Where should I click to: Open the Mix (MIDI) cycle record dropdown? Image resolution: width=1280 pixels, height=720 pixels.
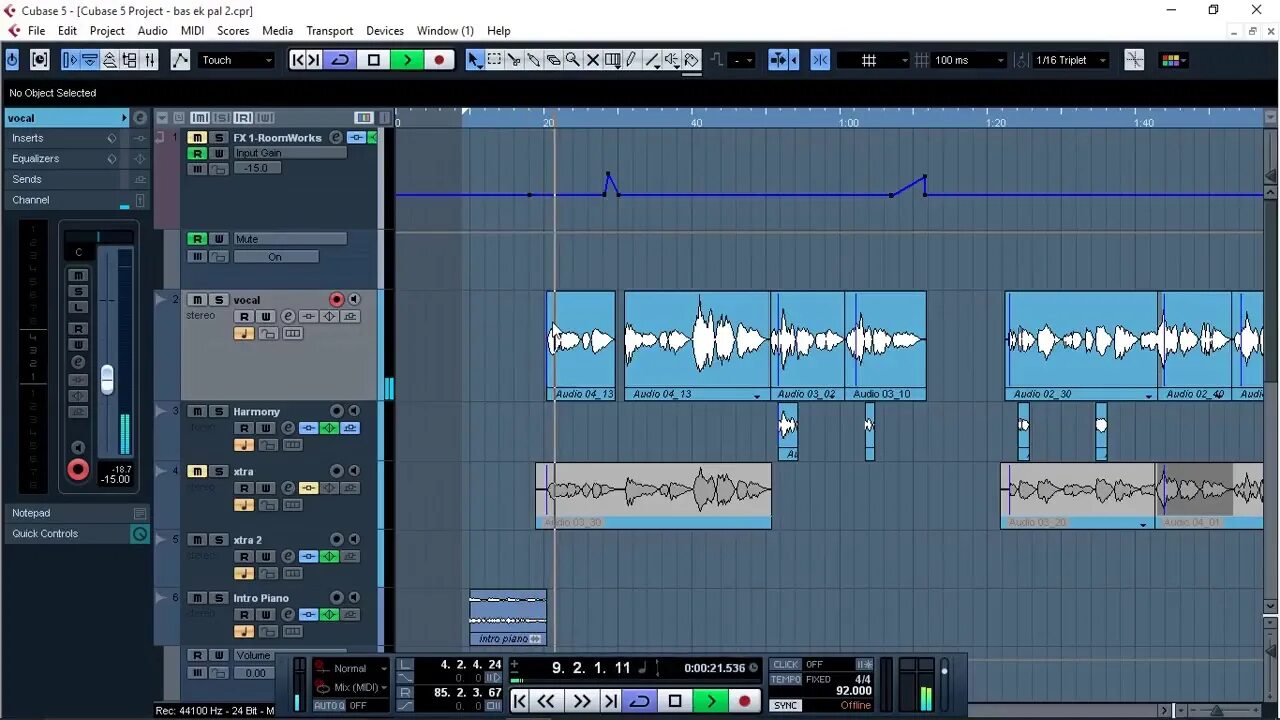click(x=351, y=687)
